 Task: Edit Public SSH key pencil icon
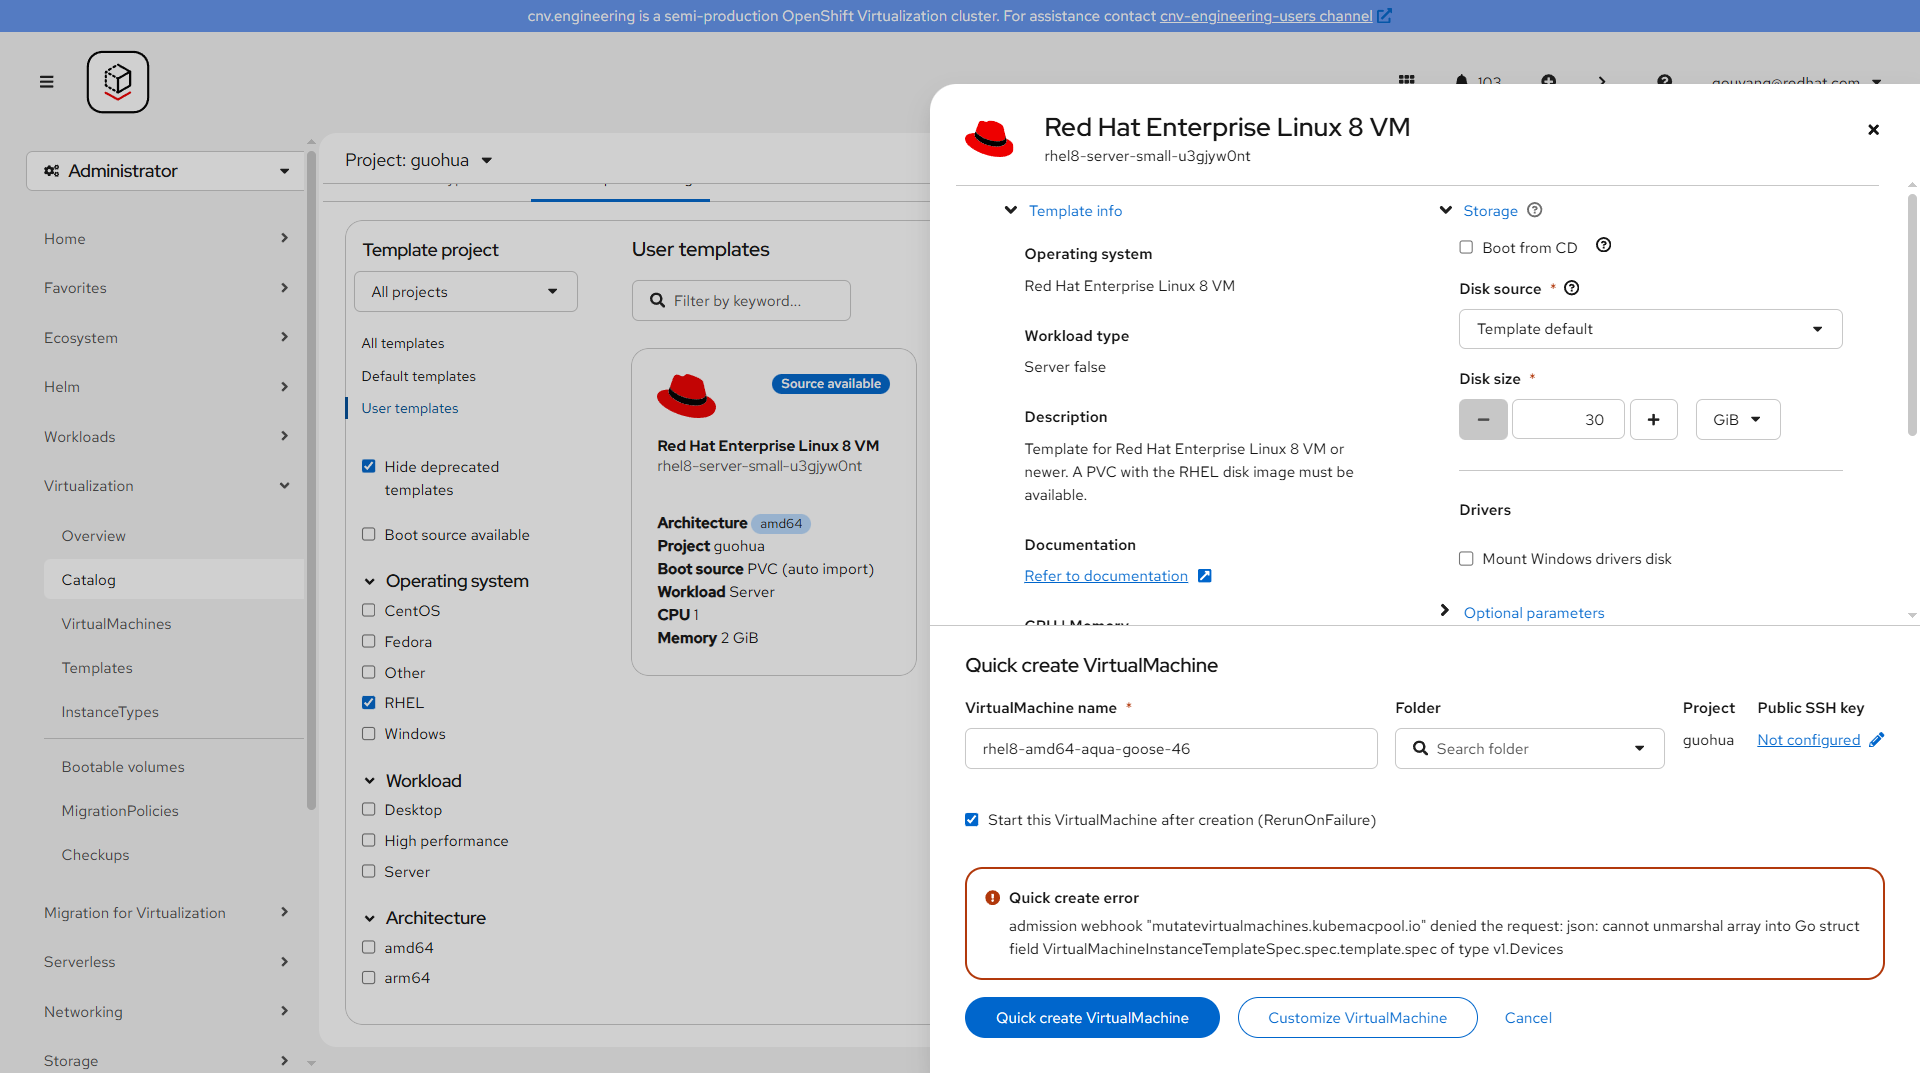point(1876,740)
